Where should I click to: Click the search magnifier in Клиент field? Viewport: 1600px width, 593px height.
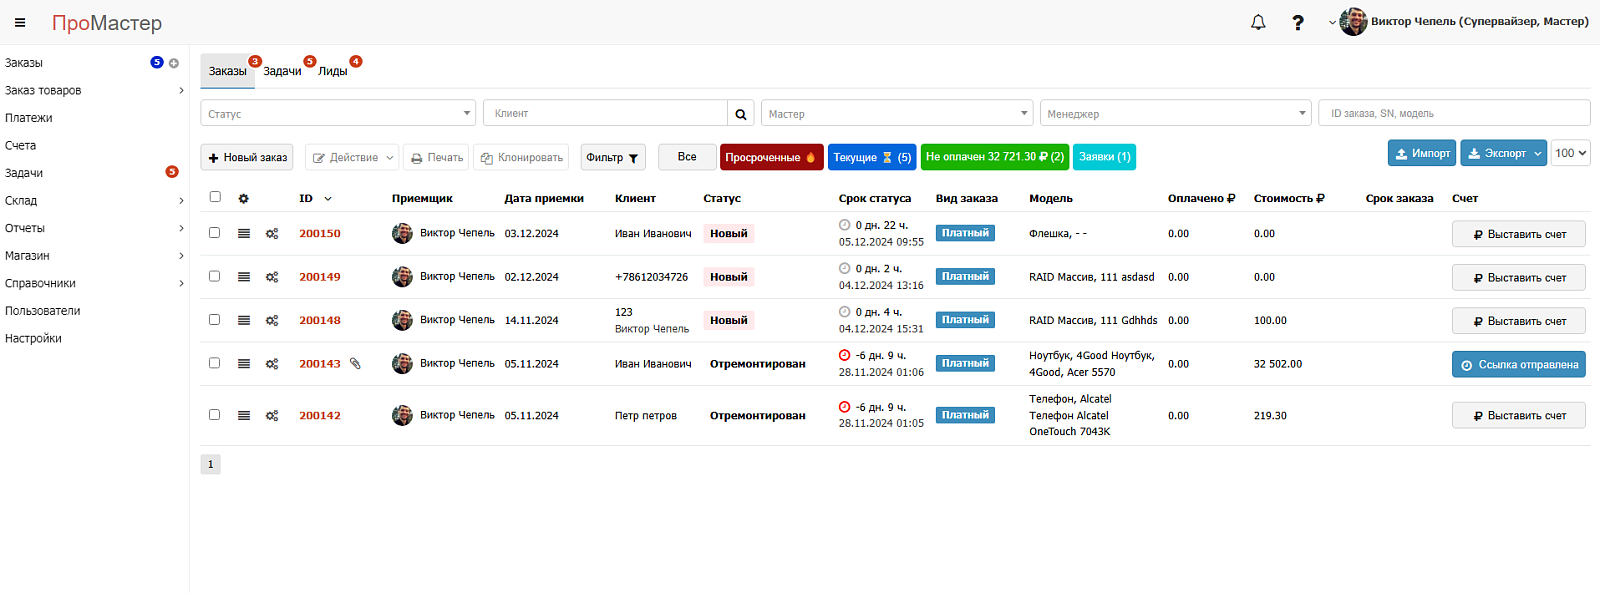(741, 114)
